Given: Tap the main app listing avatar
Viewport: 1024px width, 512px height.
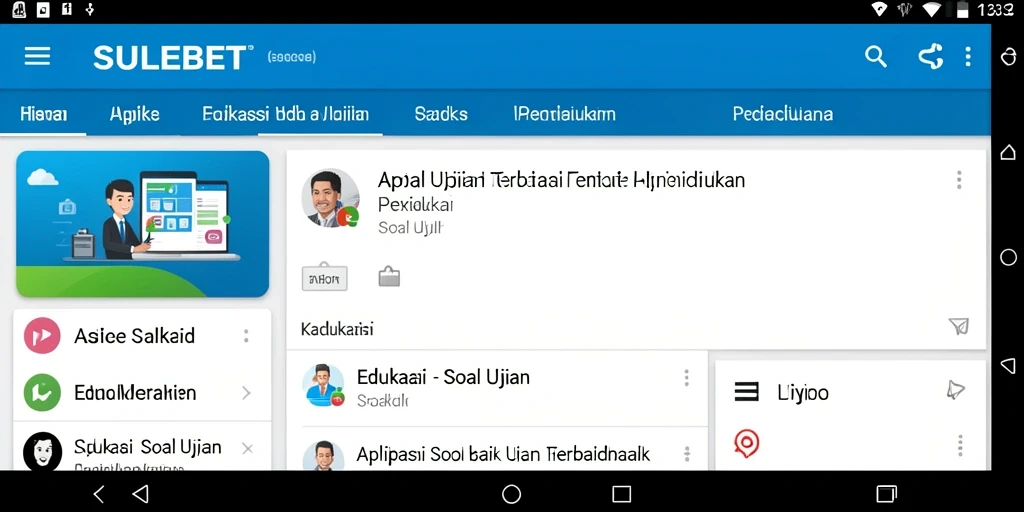Looking at the screenshot, I should tap(330, 198).
